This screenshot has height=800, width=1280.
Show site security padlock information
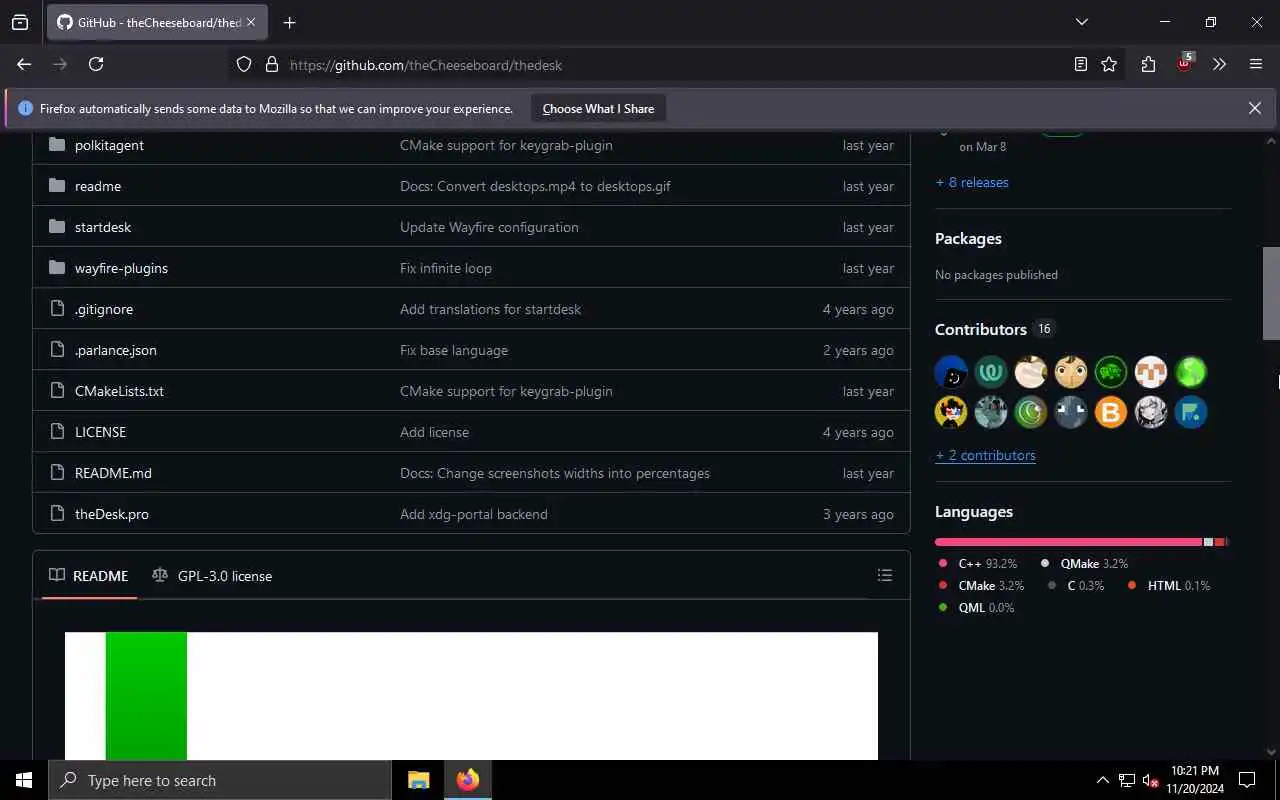tap(271, 64)
